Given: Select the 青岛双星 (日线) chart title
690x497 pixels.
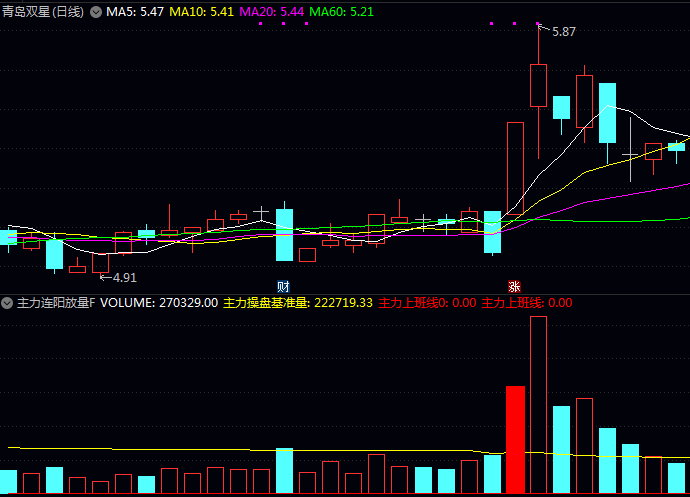Looking at the screenshot, I should (43, 11).
